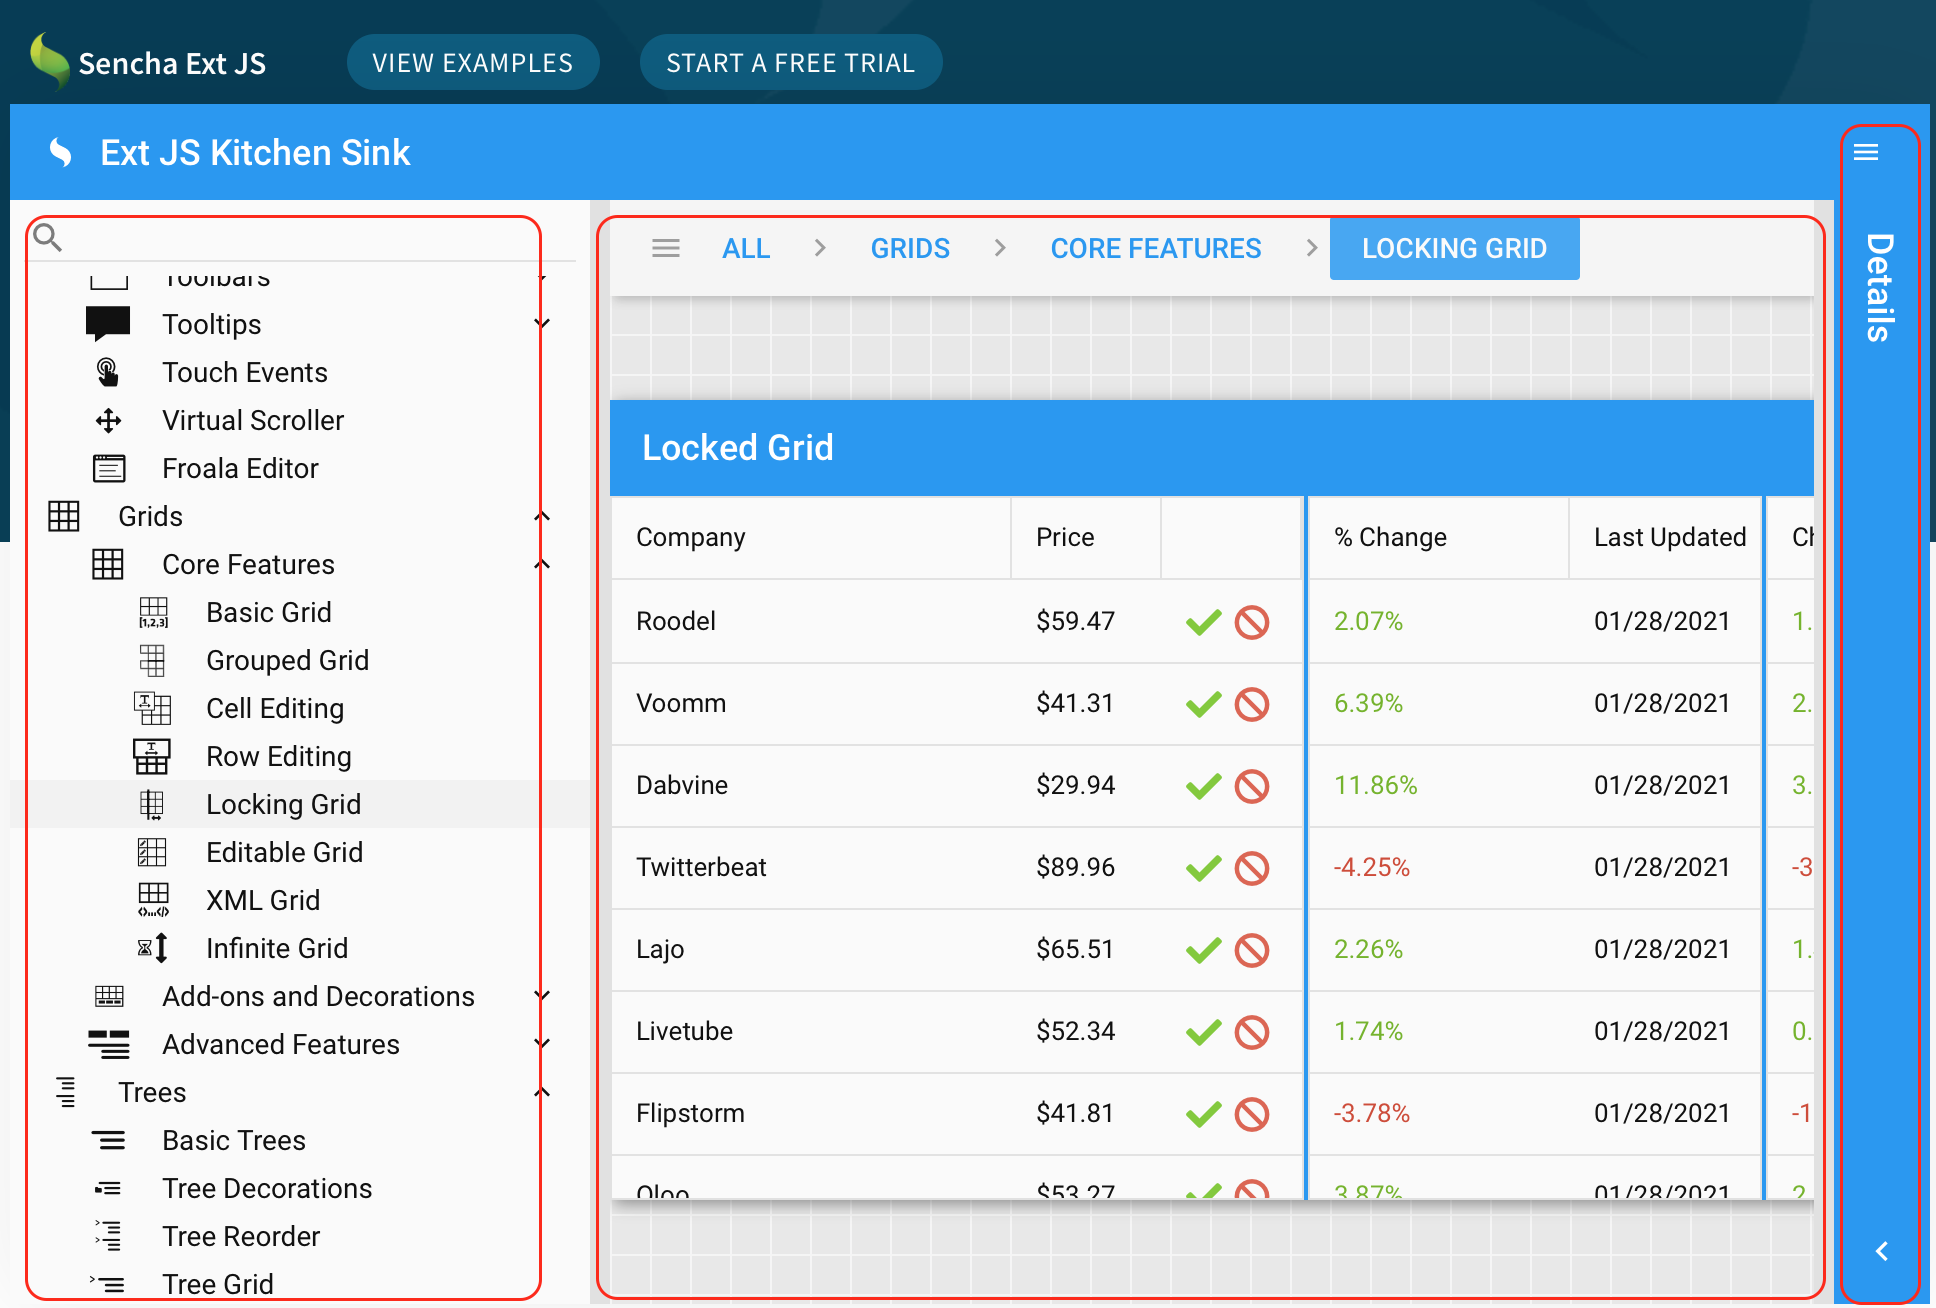The height and width of the screenshot is (1308, 1936).
Task: Click the red ban icon in Lajo row
Action: click(x=1251, y=950)
